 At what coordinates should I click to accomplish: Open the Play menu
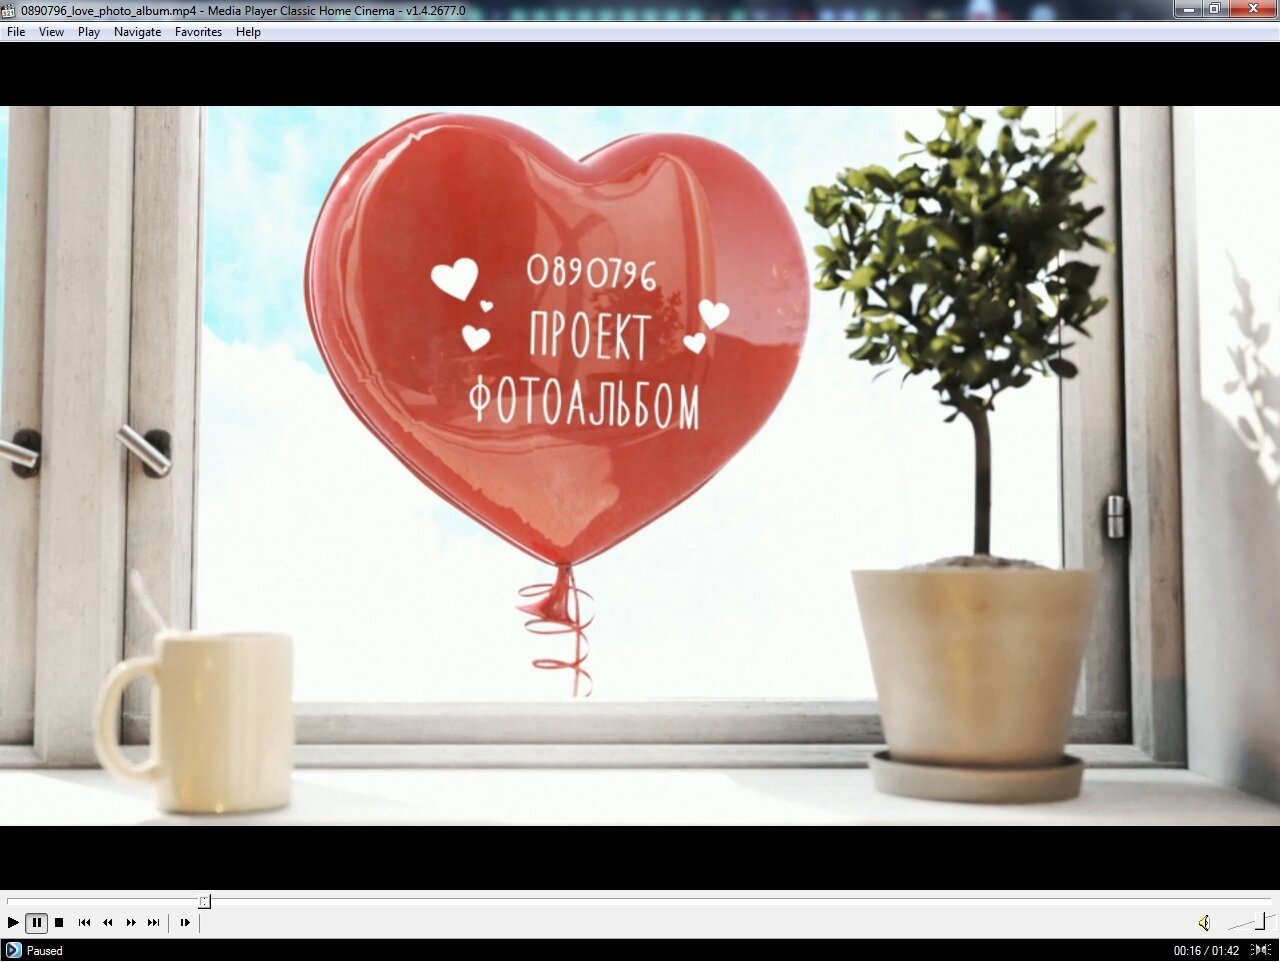[89, 32]
